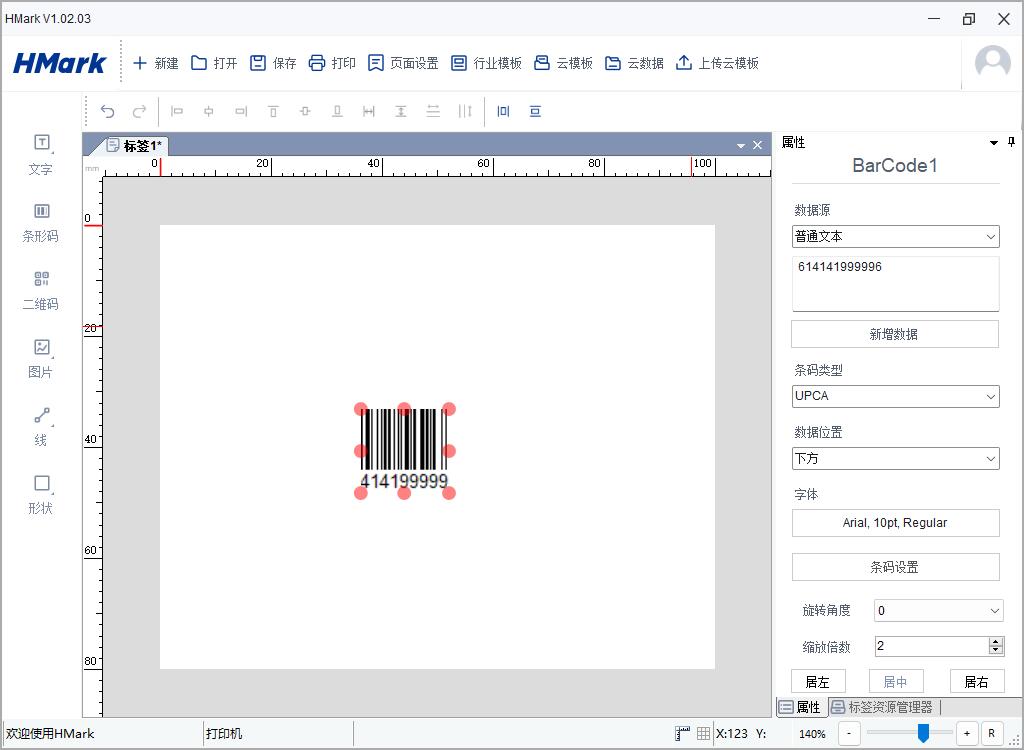This screenshot has width=1024, height=750.
Task: Open the 条码类型 UPCA dropdown
Action: click(x=895, y=396)
